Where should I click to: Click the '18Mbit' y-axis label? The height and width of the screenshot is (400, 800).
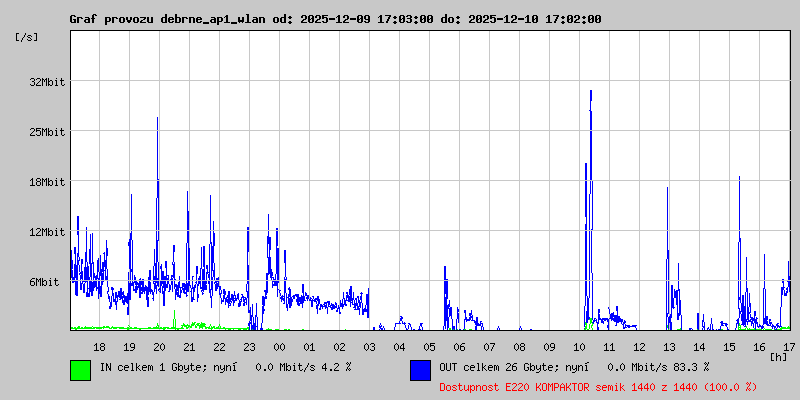(47, 182)
